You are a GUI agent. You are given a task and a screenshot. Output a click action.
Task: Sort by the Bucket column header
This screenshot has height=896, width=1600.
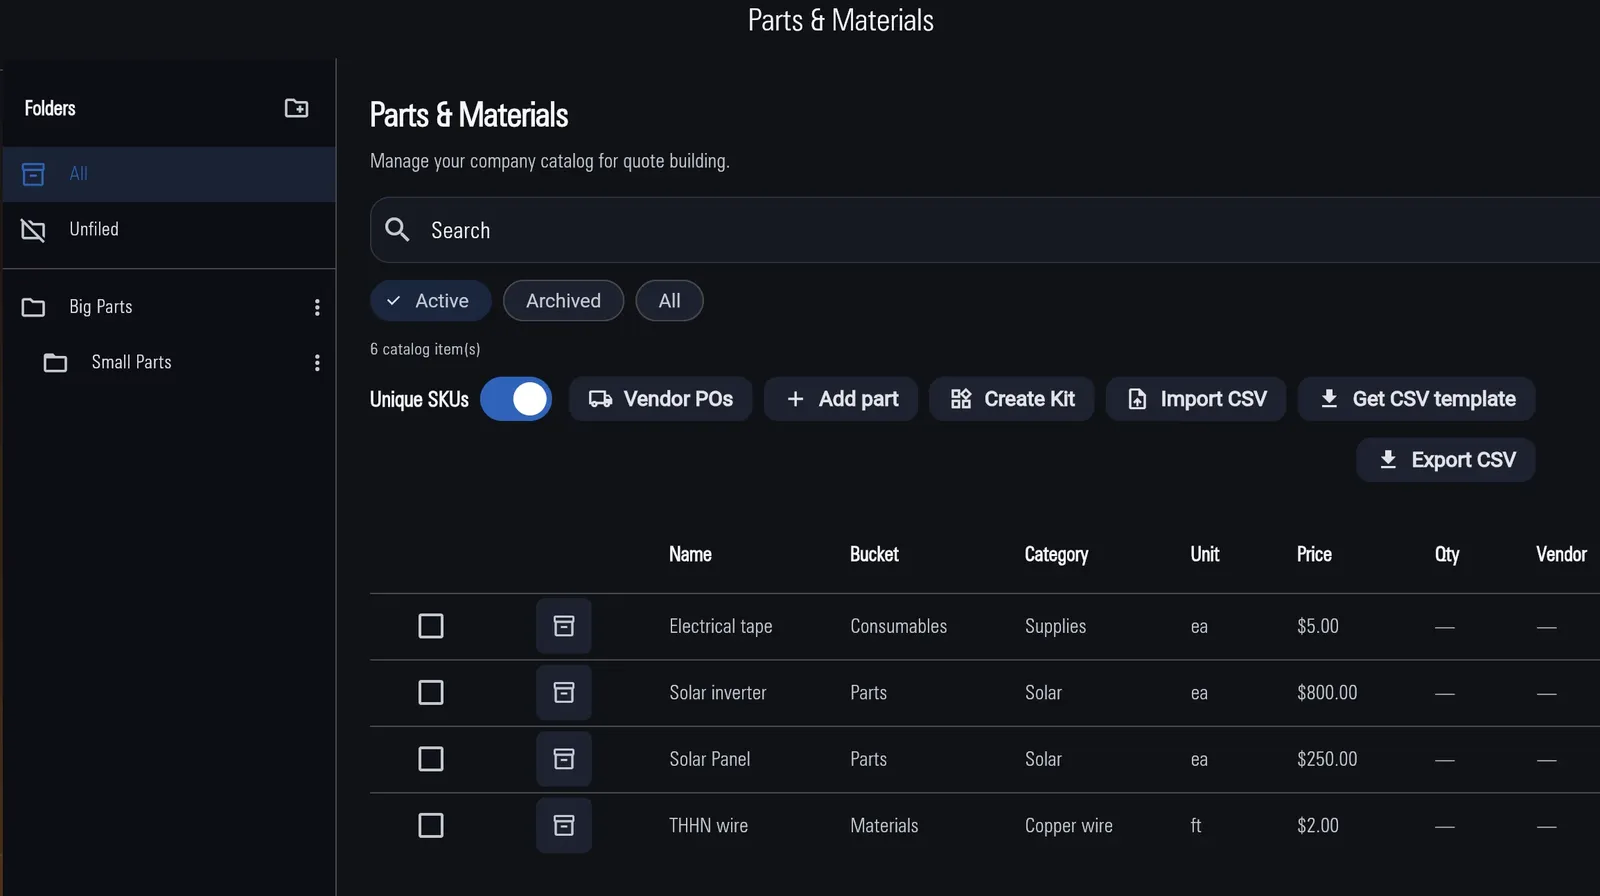[x=874, y=554]
